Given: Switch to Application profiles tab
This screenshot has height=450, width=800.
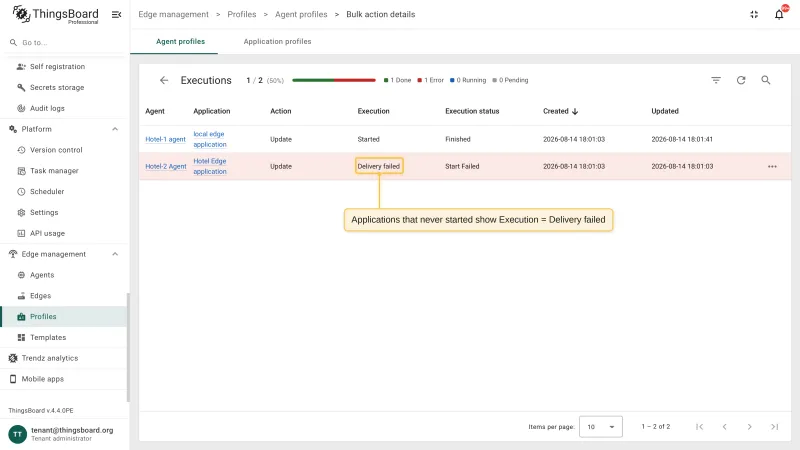Looking at the screenshot, I should click(277, 41).
